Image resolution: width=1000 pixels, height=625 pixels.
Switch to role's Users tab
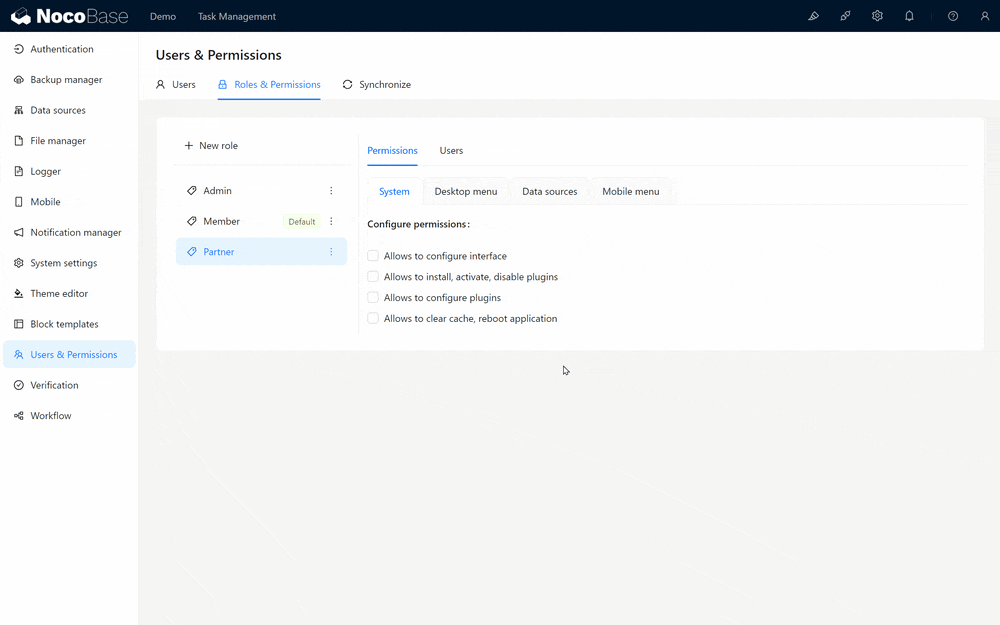click(x=451, y=151)
